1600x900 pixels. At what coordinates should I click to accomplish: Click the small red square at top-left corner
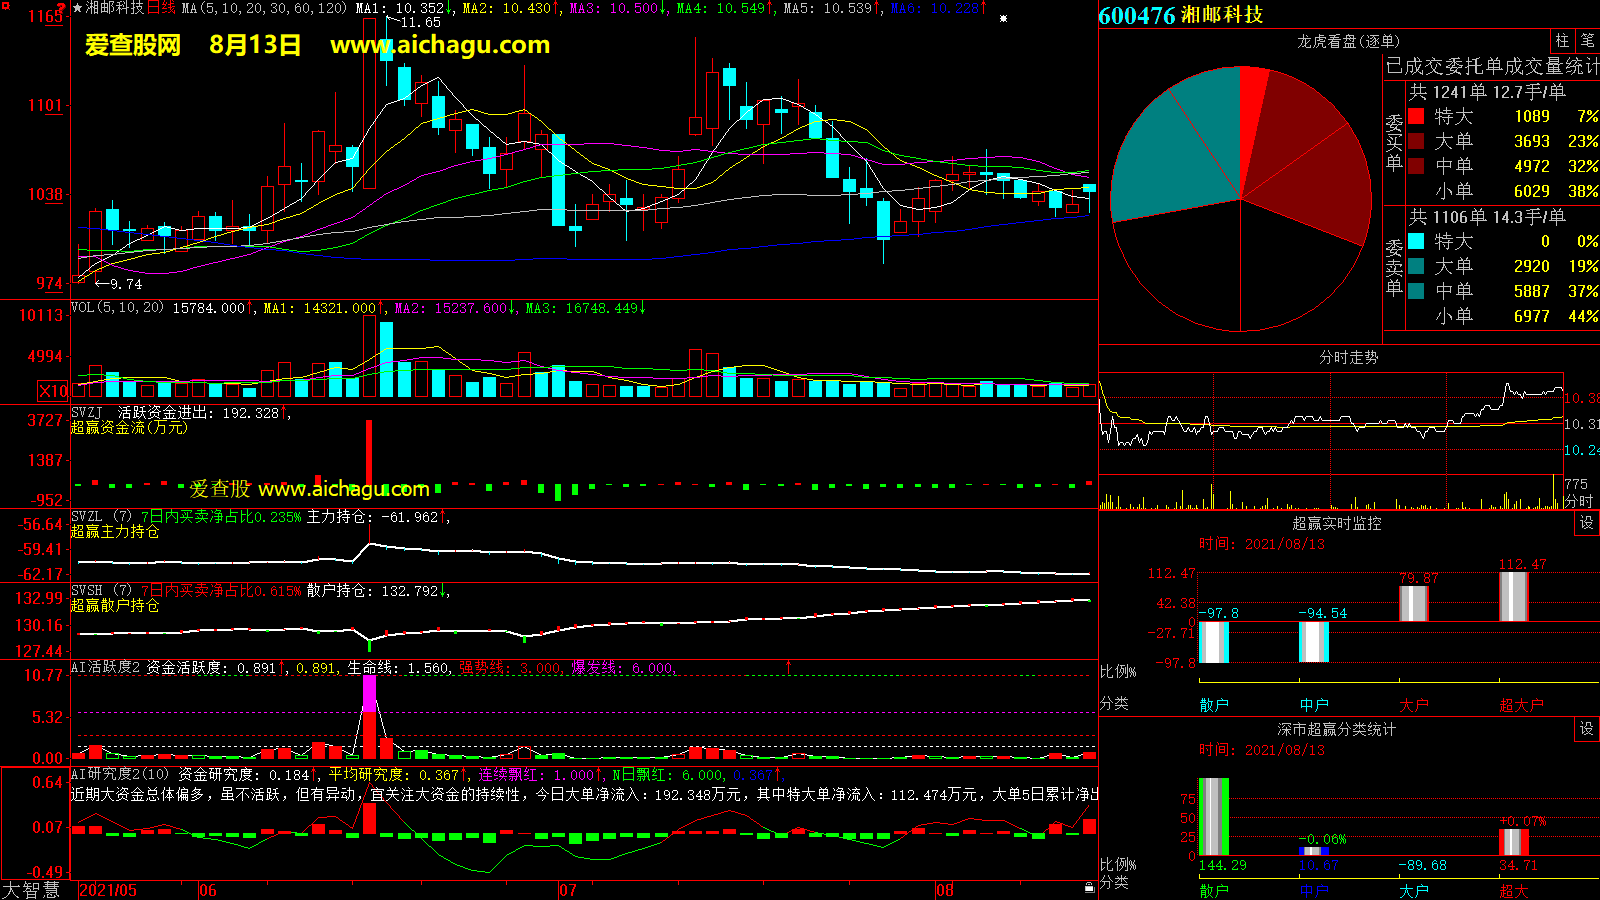pyautogui.click(x=61, y=6)
